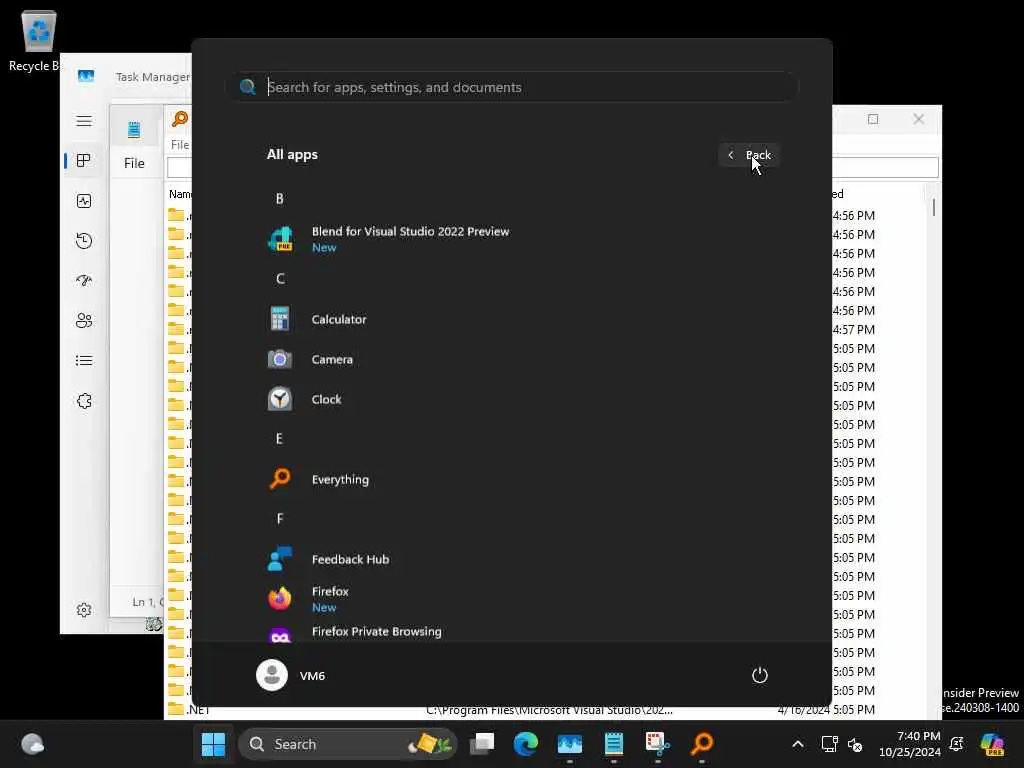Switch to Task Manager on taskbar
Viewport: 1024px width, 768px height.
(569, 744)
